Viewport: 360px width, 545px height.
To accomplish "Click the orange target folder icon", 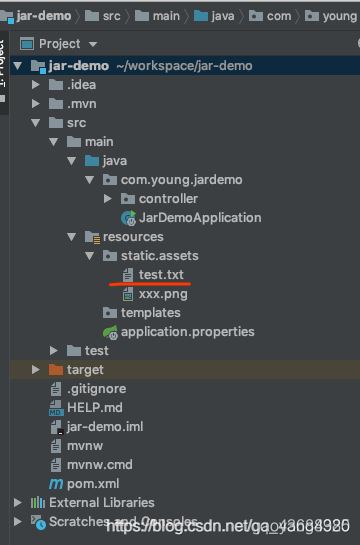I will (56, 370).
